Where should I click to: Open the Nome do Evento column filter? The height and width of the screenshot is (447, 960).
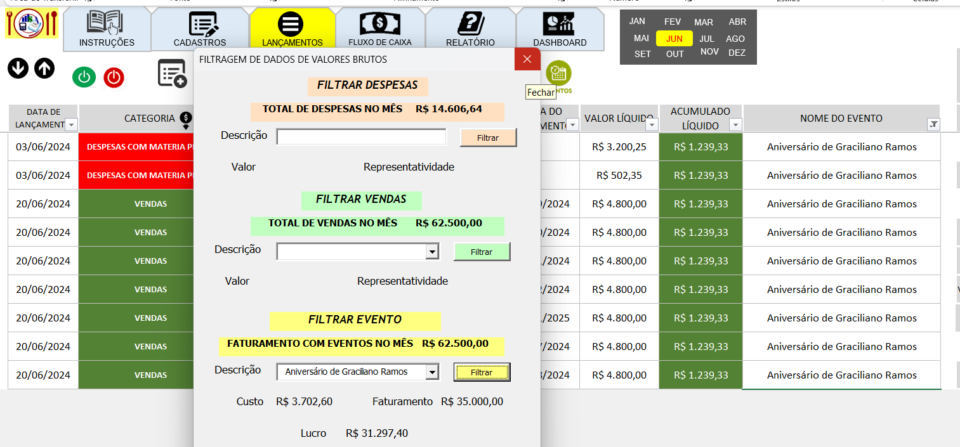[x=932, y=125]
